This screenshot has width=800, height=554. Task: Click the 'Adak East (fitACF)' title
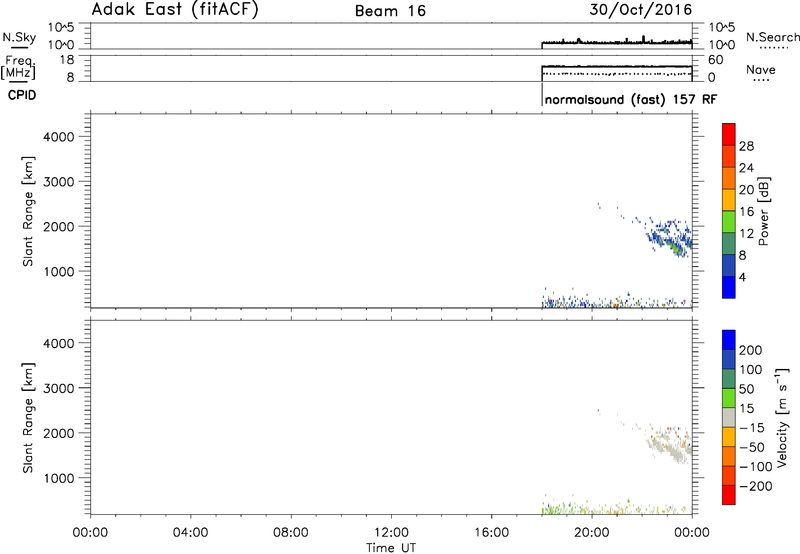[x=174, y=9]
